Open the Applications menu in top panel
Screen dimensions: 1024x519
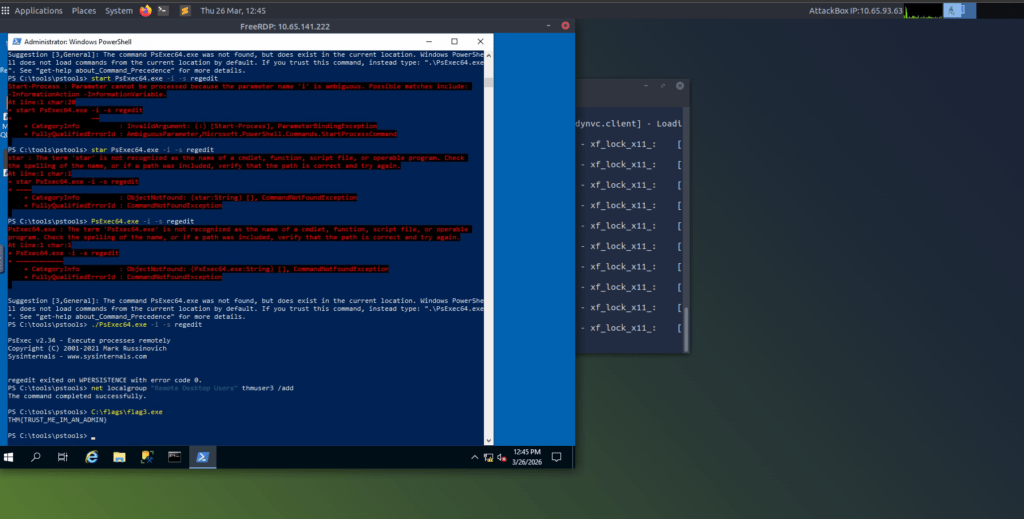39,10
